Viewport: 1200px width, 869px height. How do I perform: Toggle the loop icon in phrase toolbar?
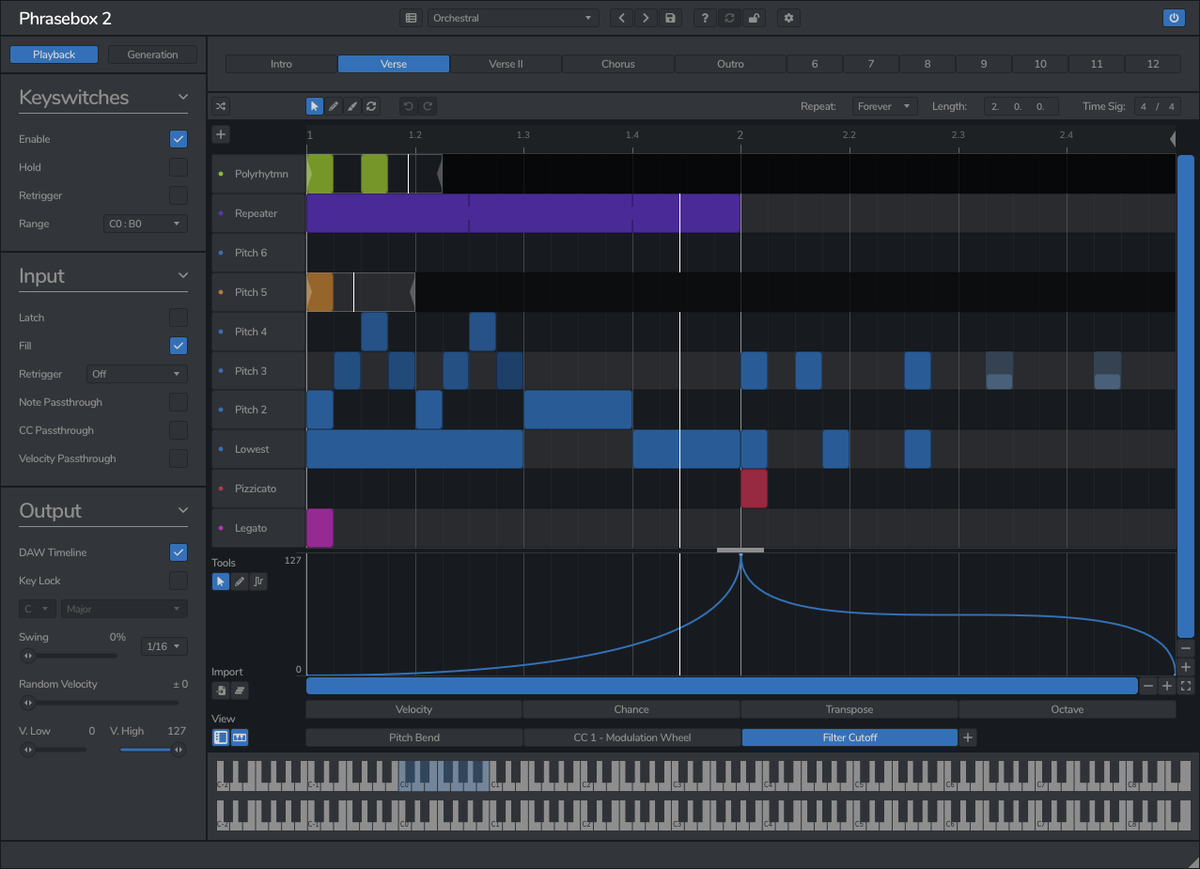click(371, 106)
